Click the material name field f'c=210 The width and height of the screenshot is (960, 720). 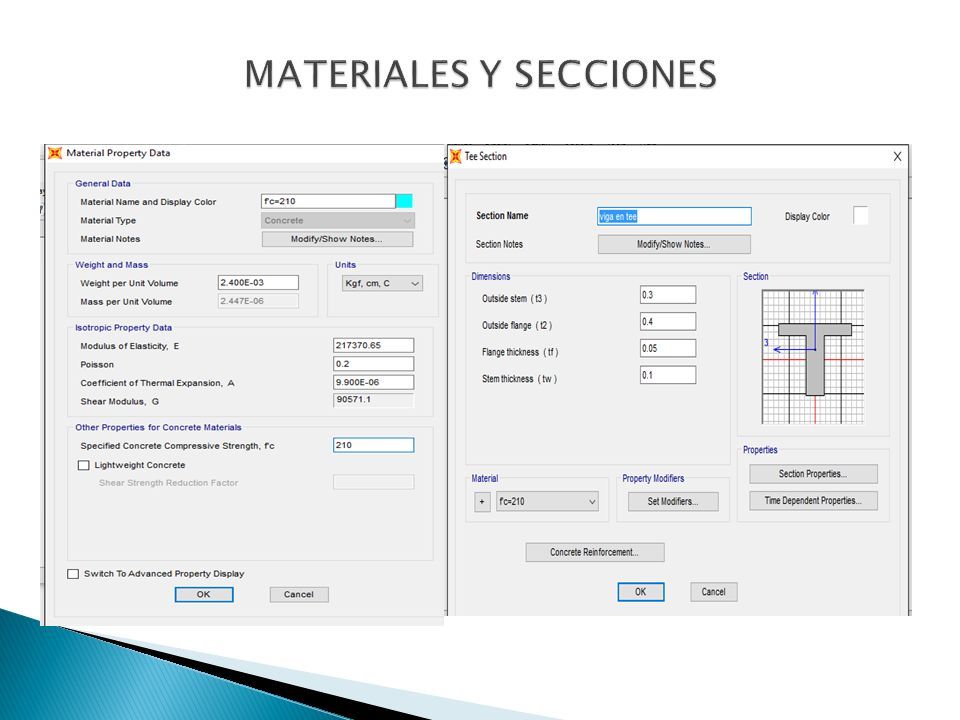(328, 201)
